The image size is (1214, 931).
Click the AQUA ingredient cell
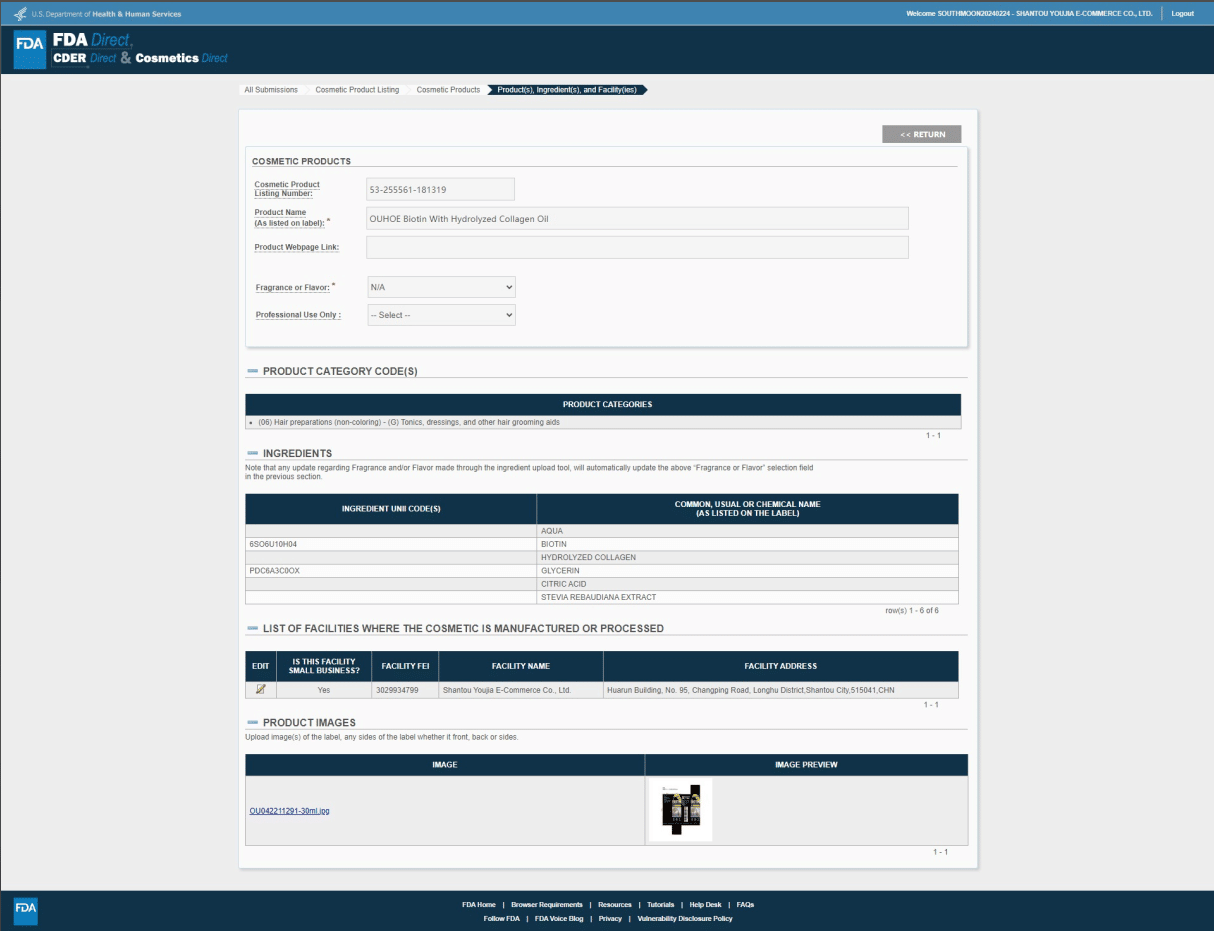coord(747,531)
